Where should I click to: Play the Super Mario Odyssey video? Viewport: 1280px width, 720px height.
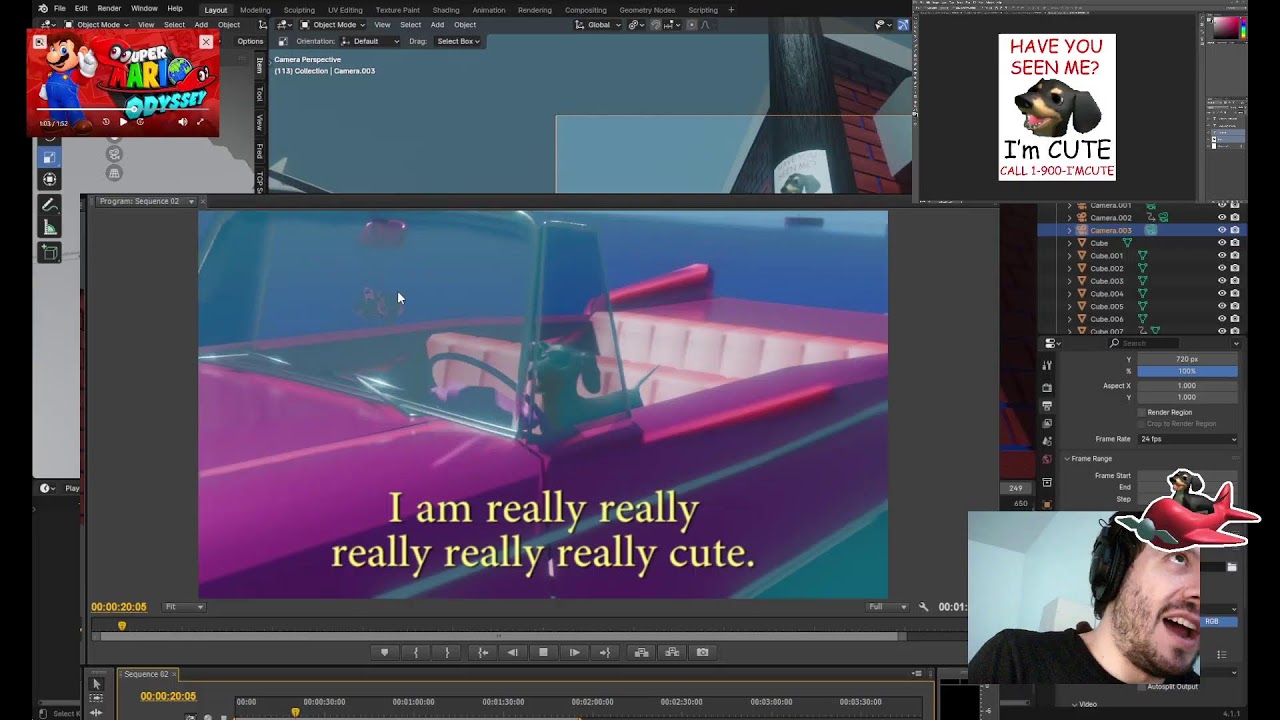point(123,122)
